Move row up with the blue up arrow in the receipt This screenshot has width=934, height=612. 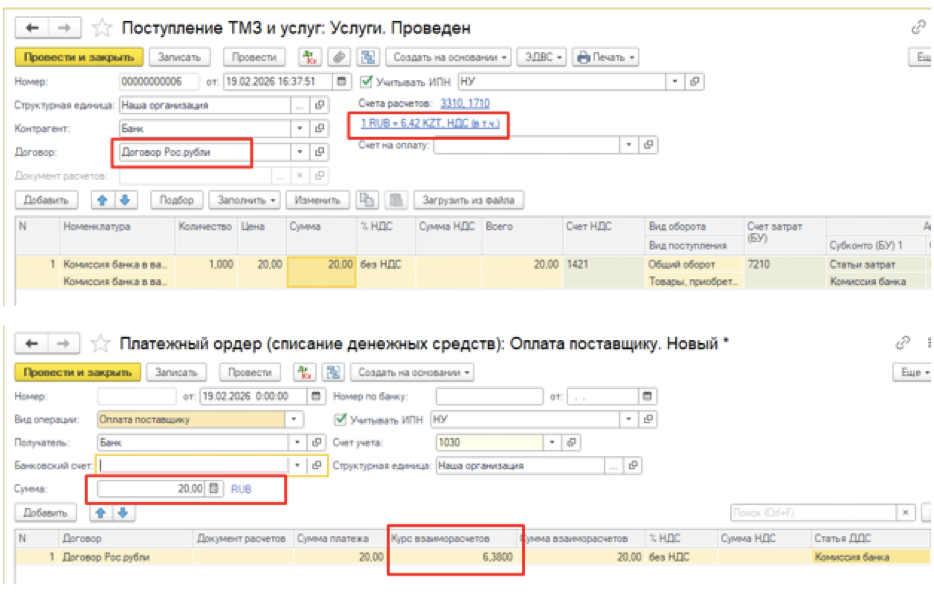click(101, 200)
